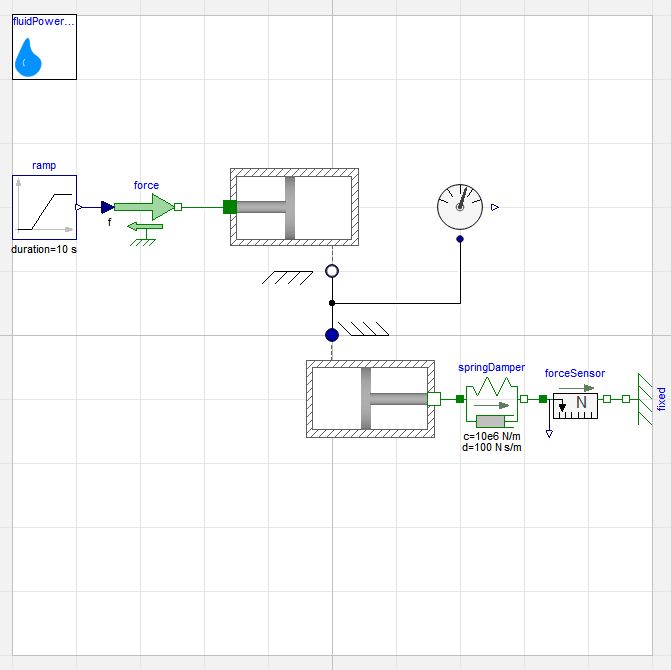Select the green line from force to cylinder

(202, 208)
